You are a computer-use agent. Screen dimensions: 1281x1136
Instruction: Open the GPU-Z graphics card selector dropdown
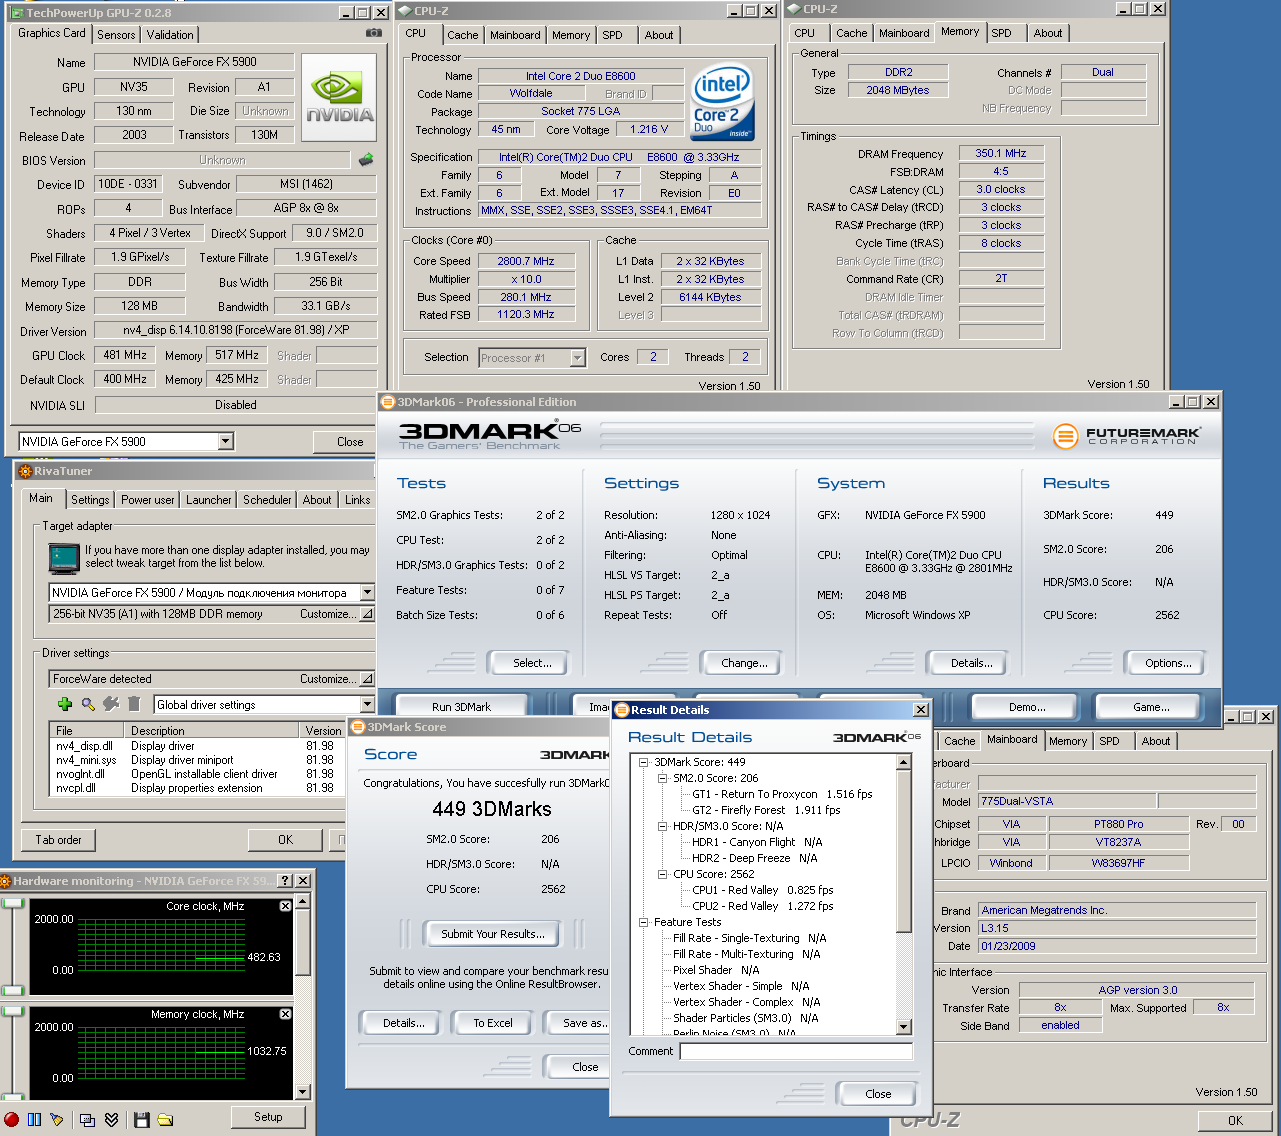click(225, 441)
